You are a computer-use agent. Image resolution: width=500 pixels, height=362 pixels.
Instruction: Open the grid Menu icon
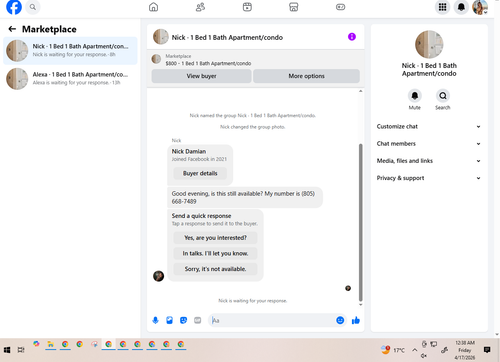pyautogui.click(x=442, y=7)
